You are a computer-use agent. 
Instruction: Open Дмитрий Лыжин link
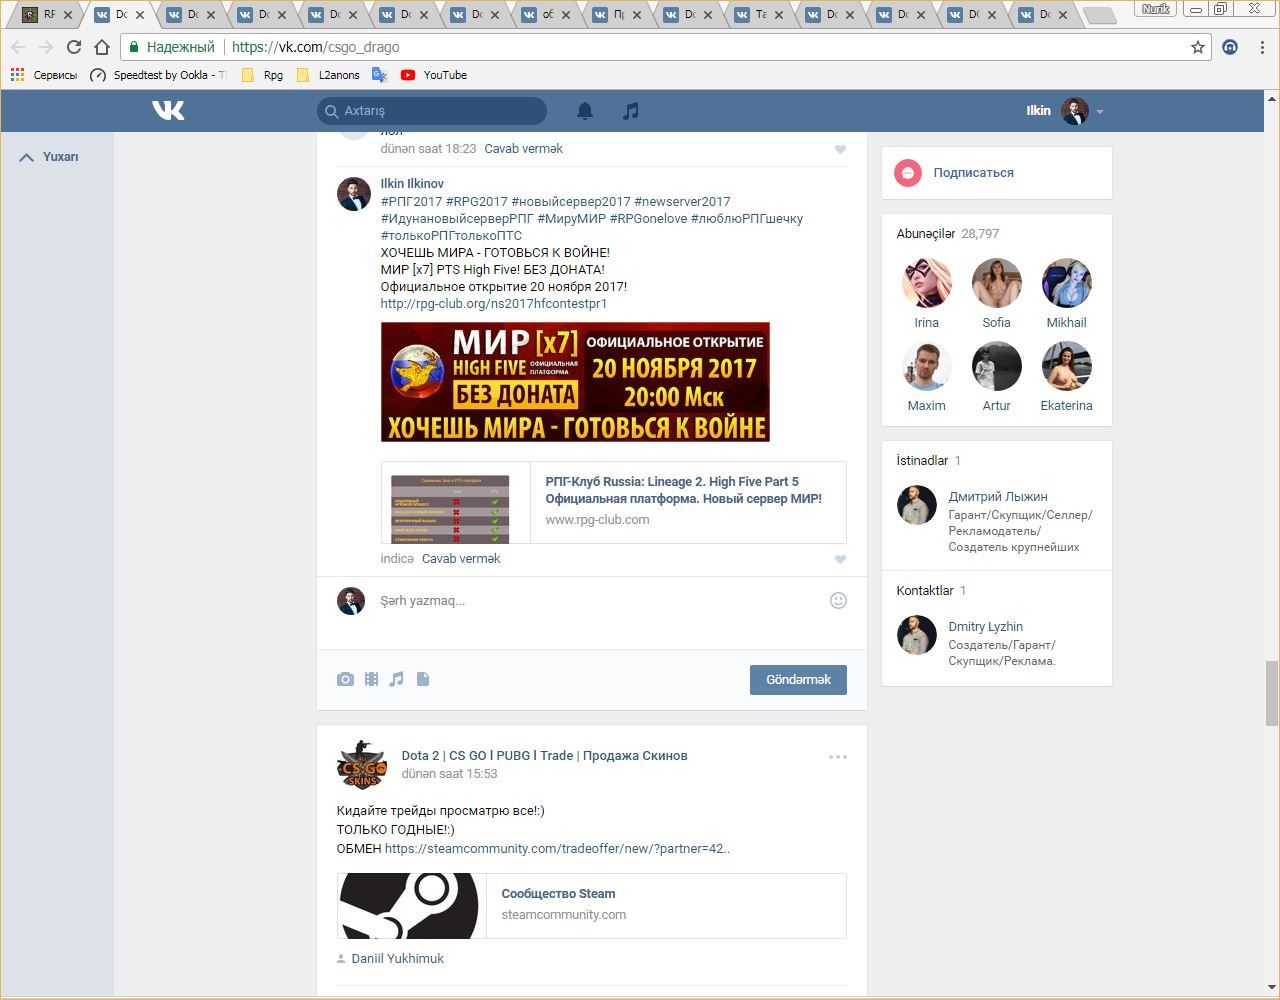click(x=998, y=497)
